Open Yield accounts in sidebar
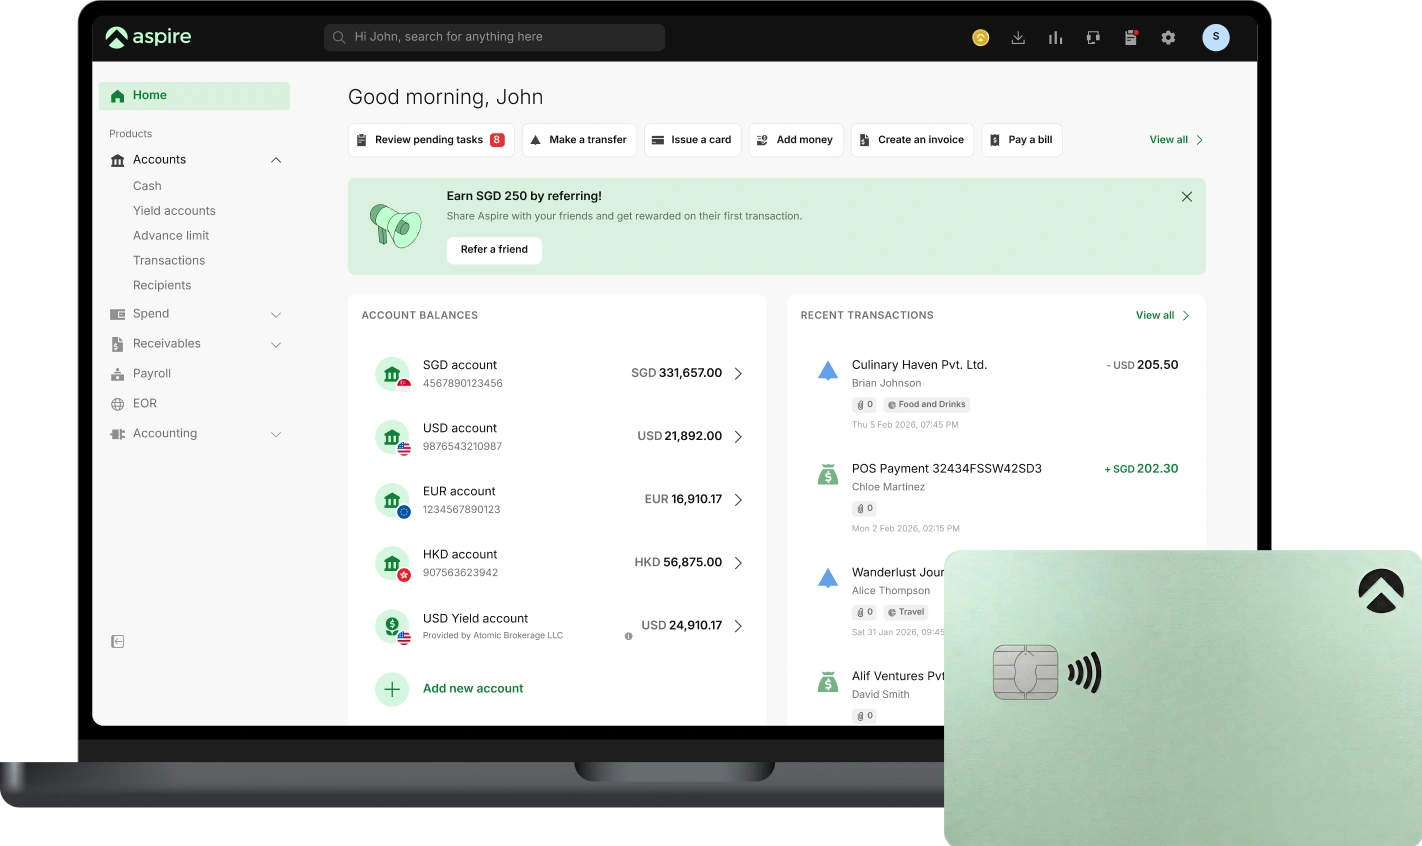 pyautogui.click(x=174, y=211)
